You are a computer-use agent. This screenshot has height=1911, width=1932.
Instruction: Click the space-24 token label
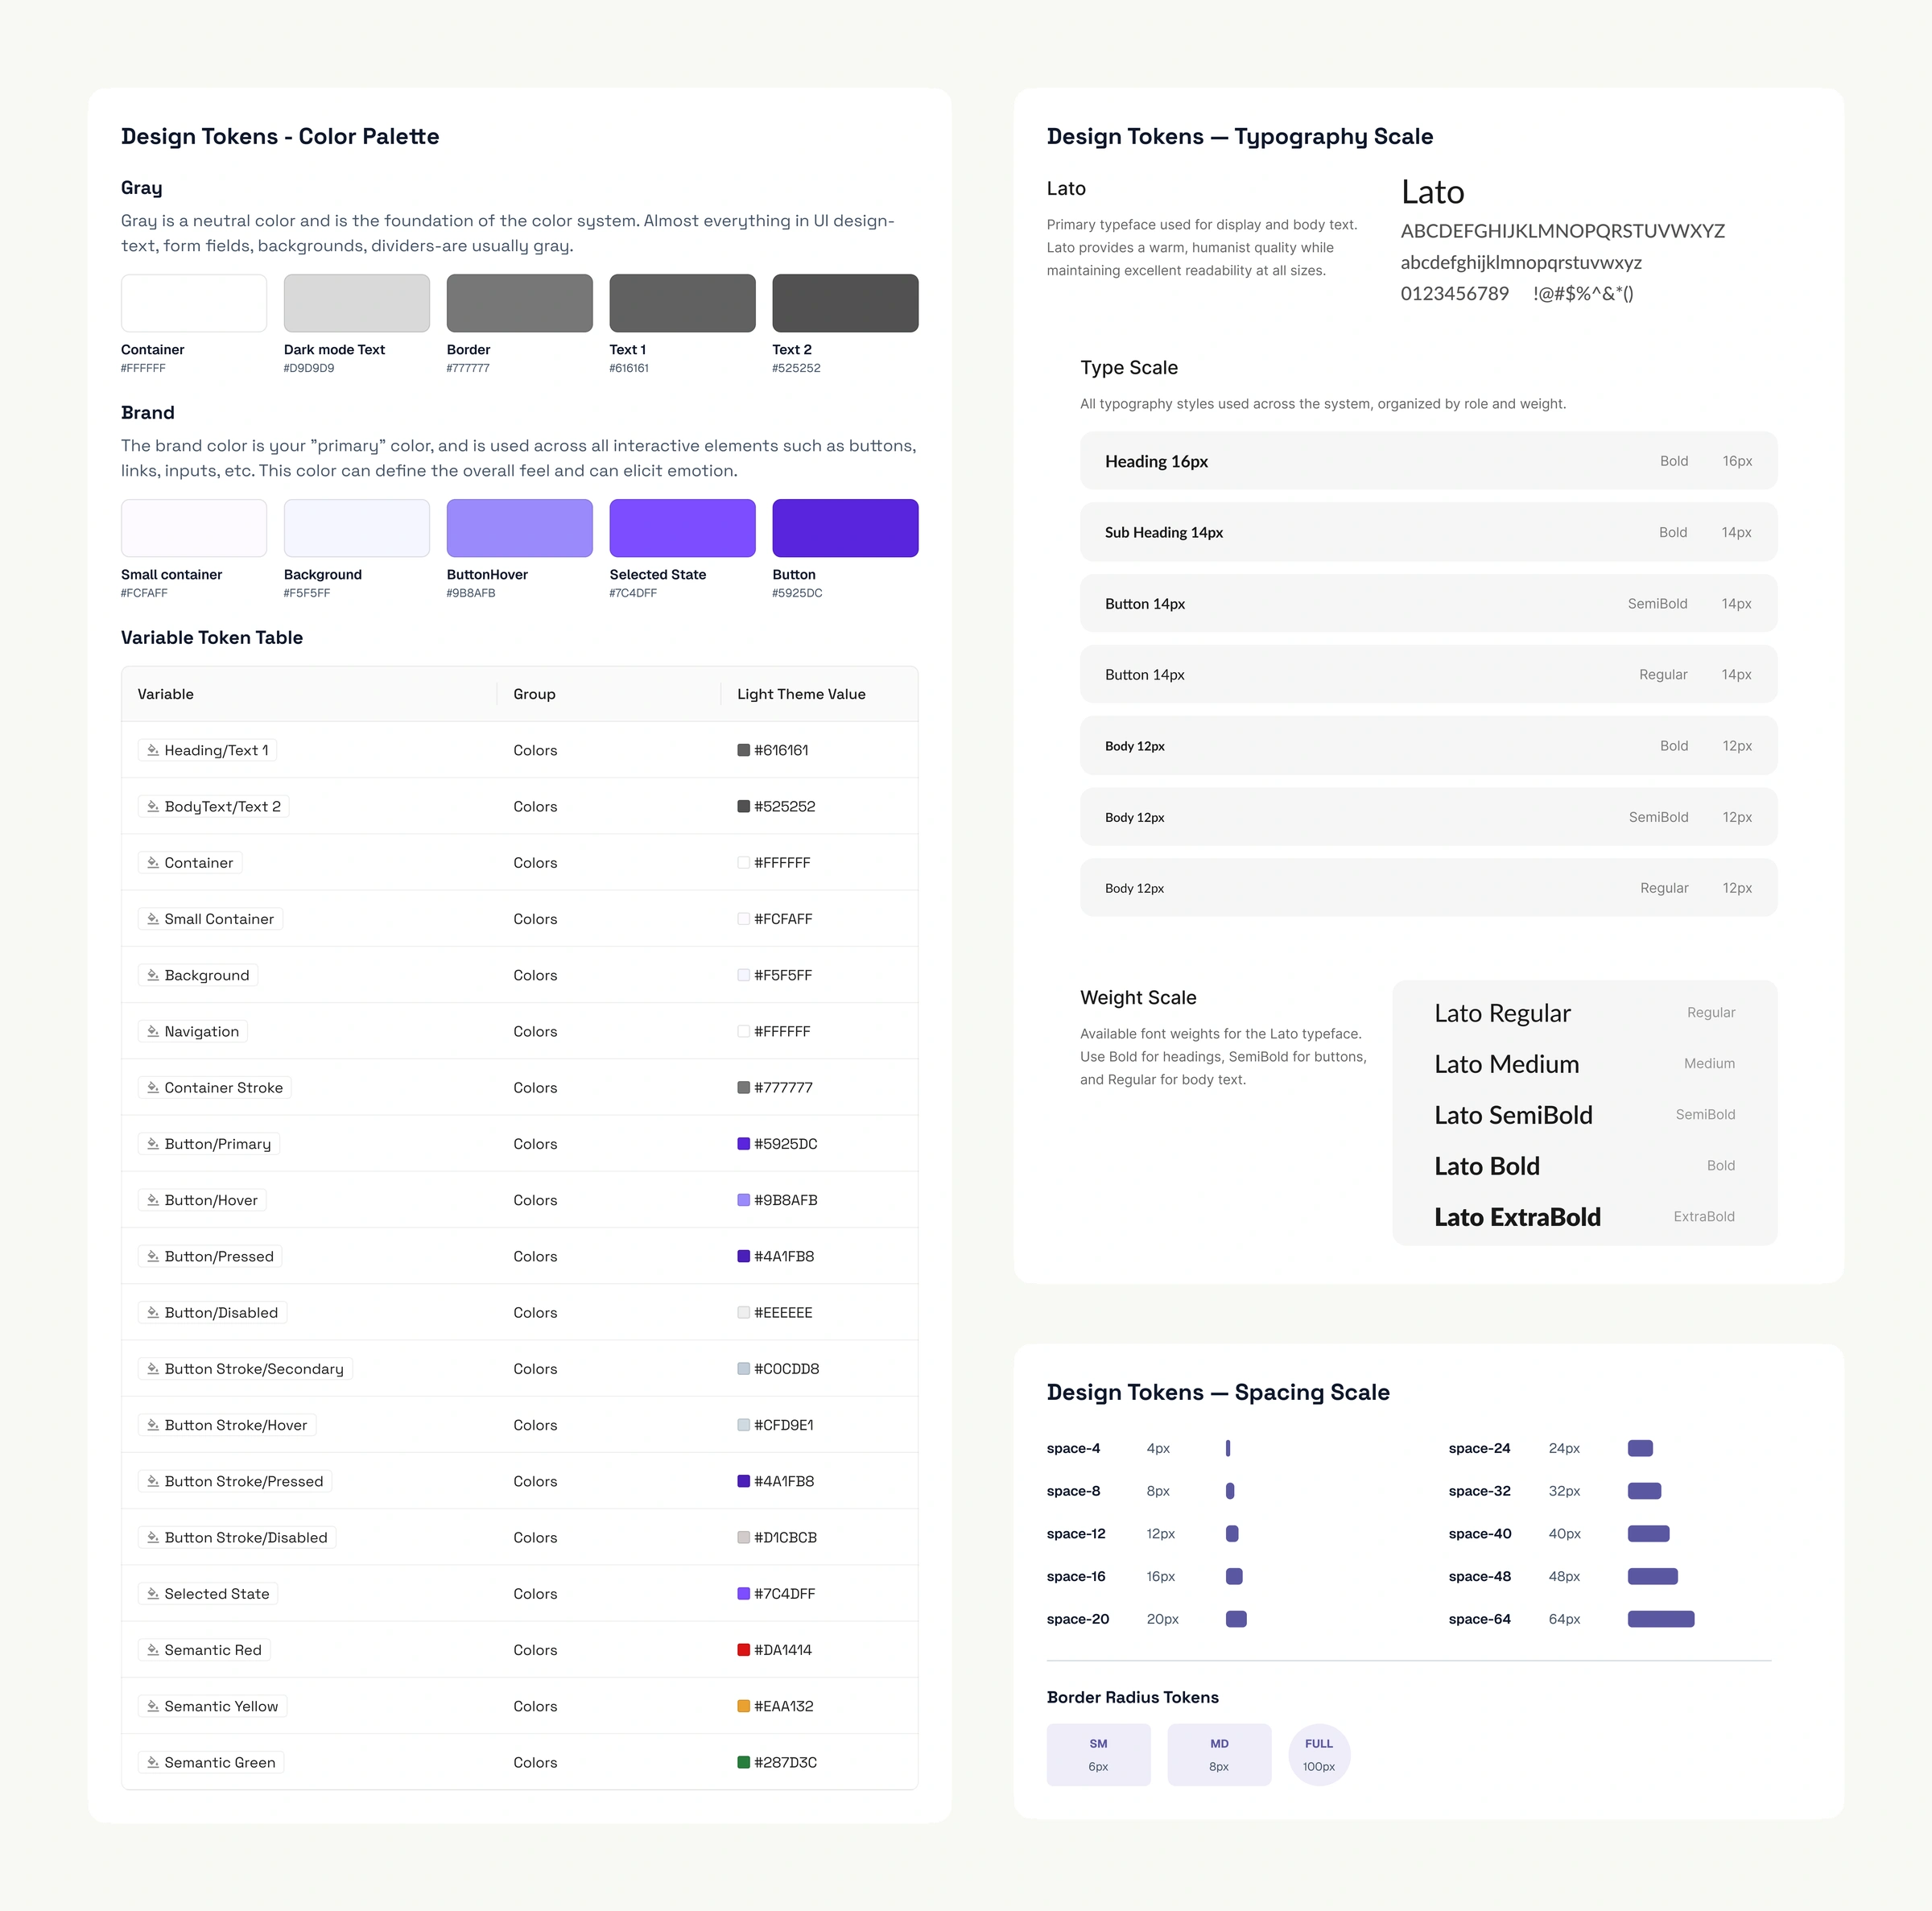coord(1479,1448)
